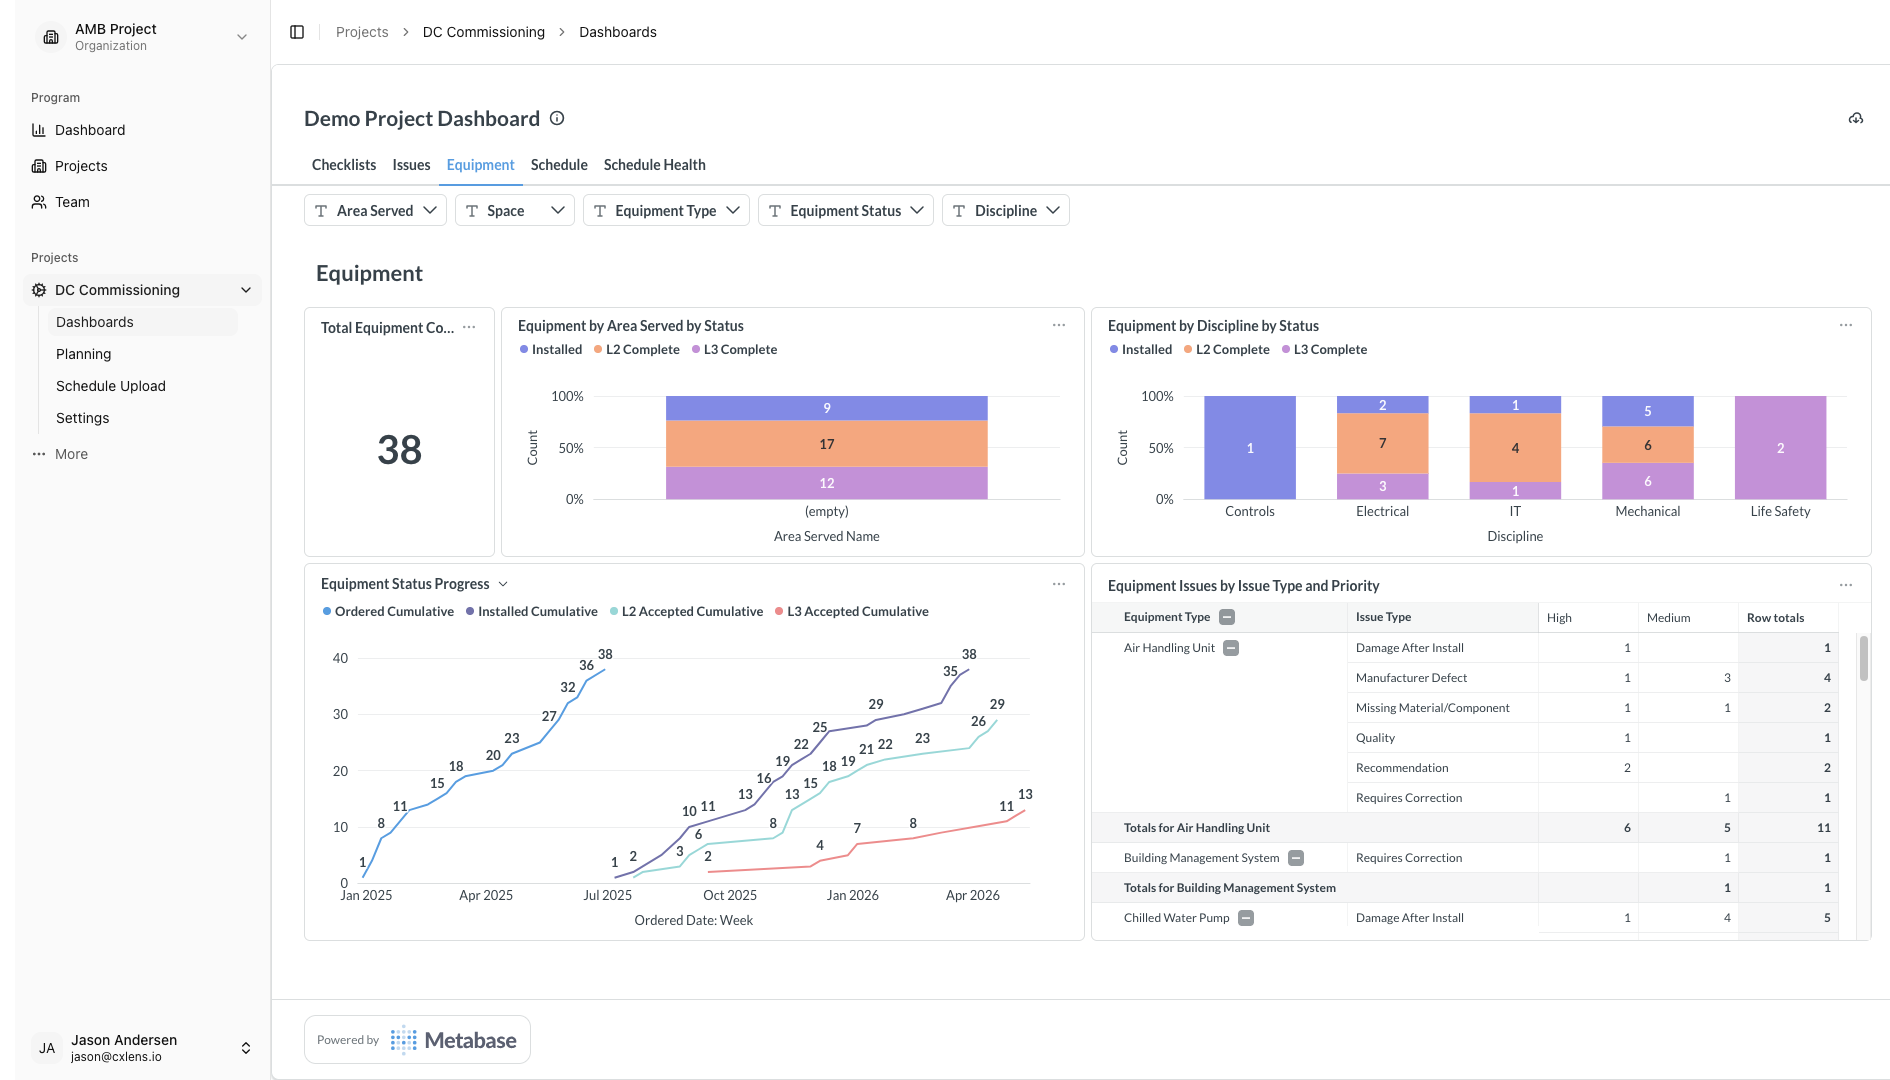The width and height of the screenshot is (1890, 1080).
Task: Open Equipment by Discipline card options menu
Action: [1845, 325]
